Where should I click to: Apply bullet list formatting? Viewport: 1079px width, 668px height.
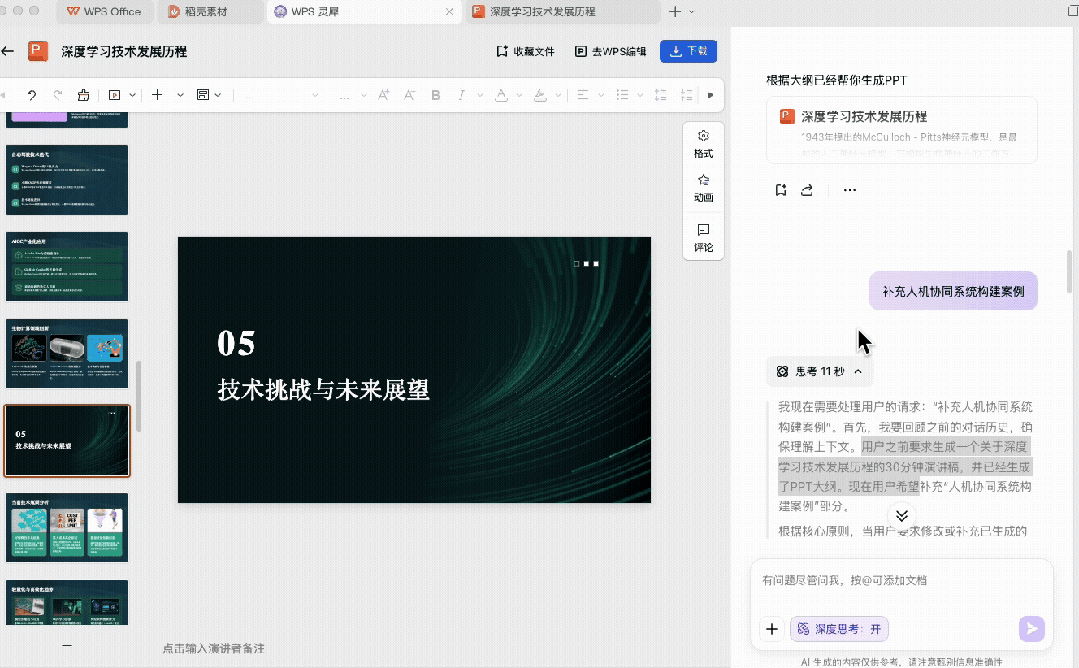pyautogui.click(x=622, y=95)
